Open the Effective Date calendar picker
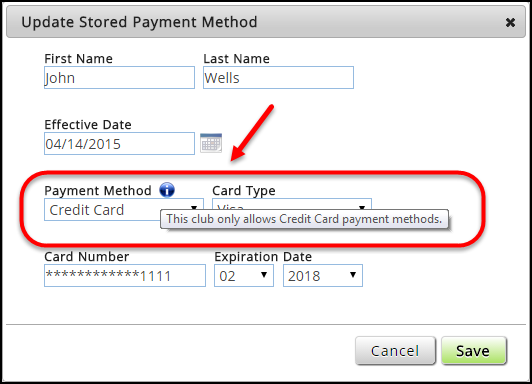This screenshot has height=384, width=532. (211, 143)
